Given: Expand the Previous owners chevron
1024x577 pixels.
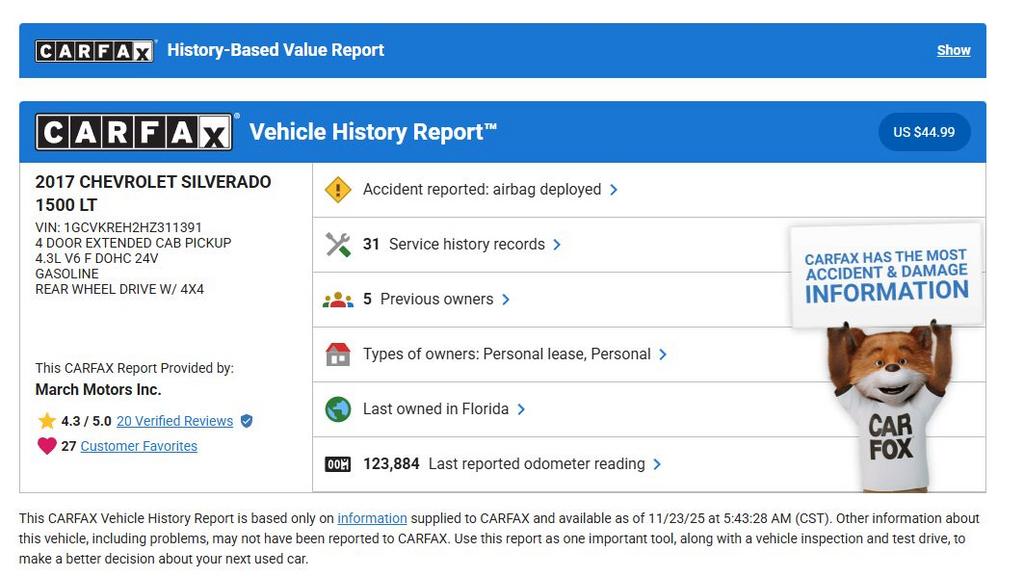Looking at the screenshot, I should [x=506, y=300].
